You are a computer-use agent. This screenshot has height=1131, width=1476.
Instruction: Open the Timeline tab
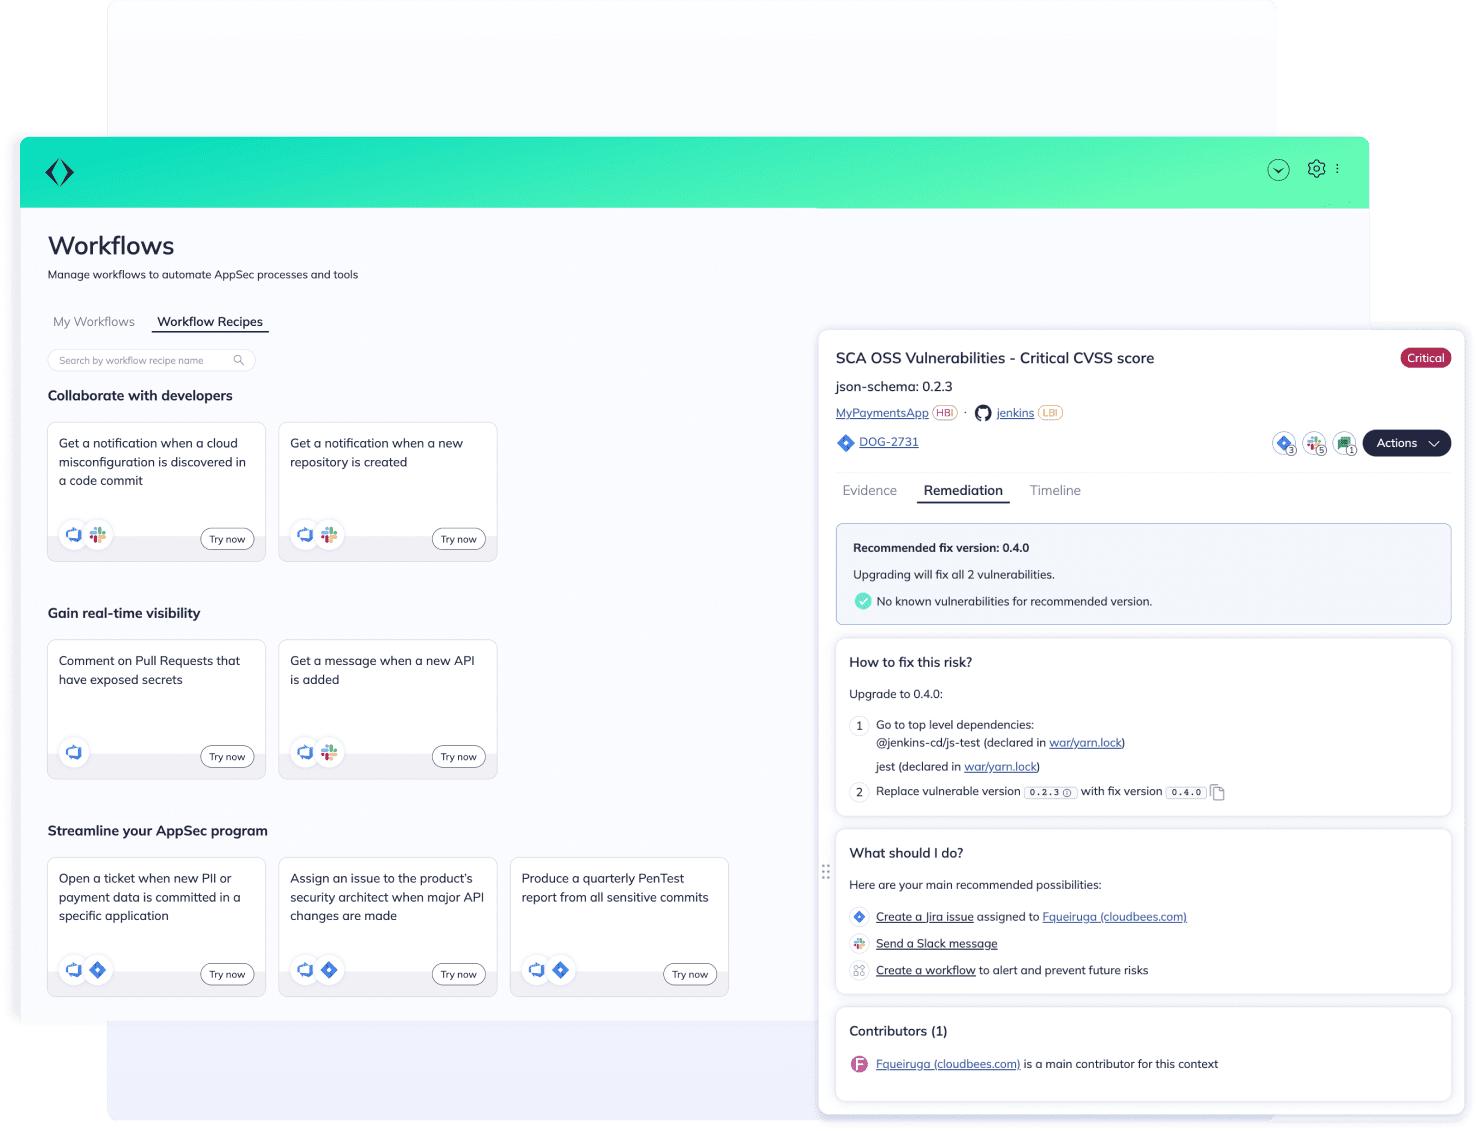tap(1055, 490)
